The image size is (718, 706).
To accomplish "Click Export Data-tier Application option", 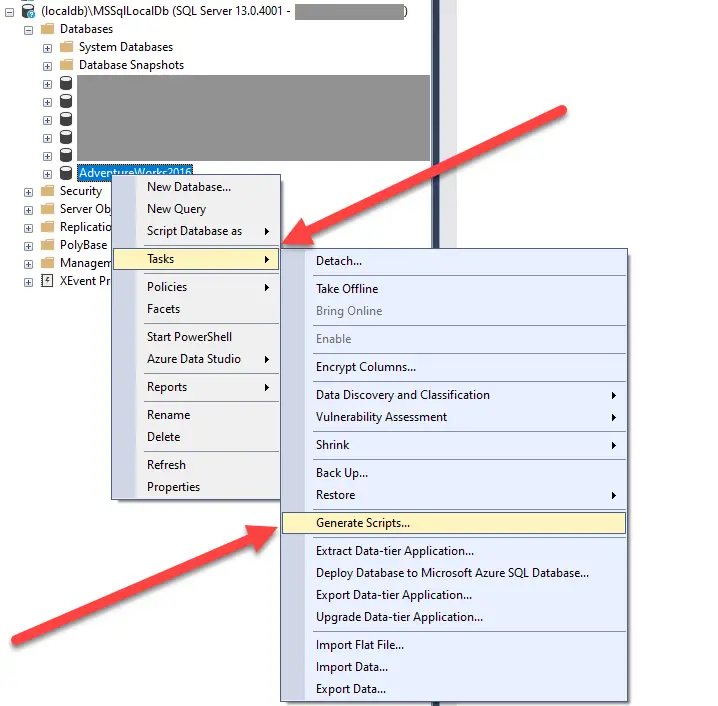I will (x=394, y=595).
